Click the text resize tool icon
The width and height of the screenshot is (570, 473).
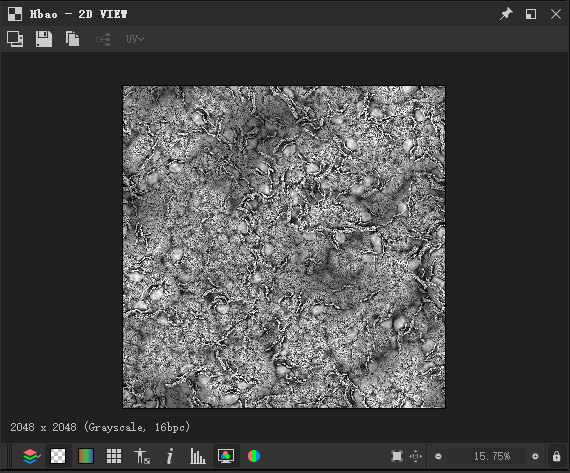[x=142, y=456]
